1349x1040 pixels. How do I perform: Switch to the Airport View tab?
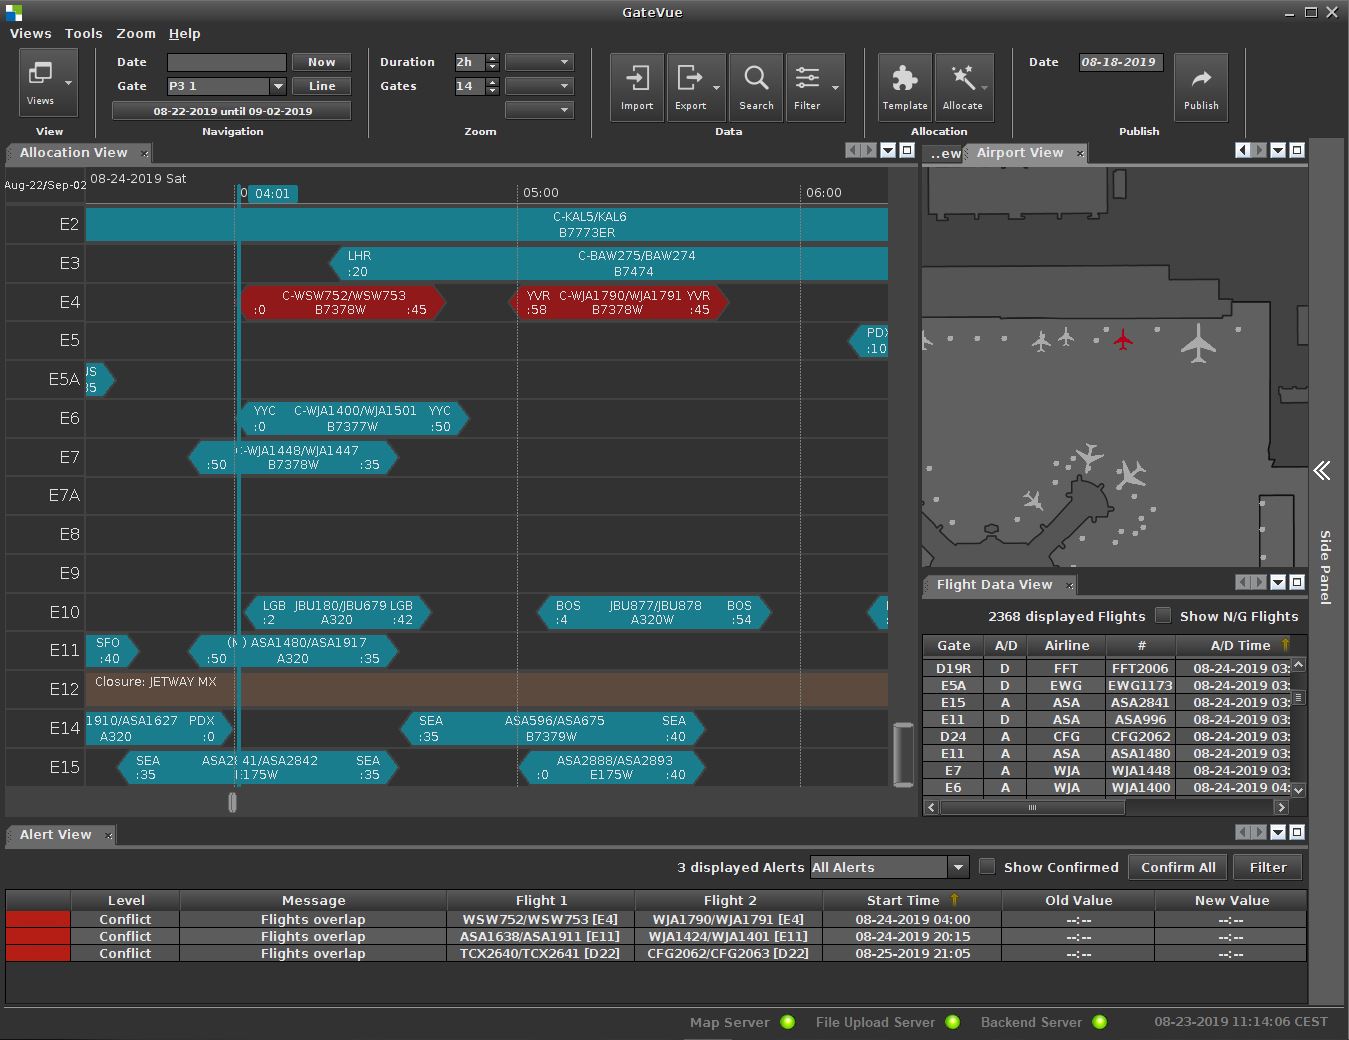pos(1019,153)
